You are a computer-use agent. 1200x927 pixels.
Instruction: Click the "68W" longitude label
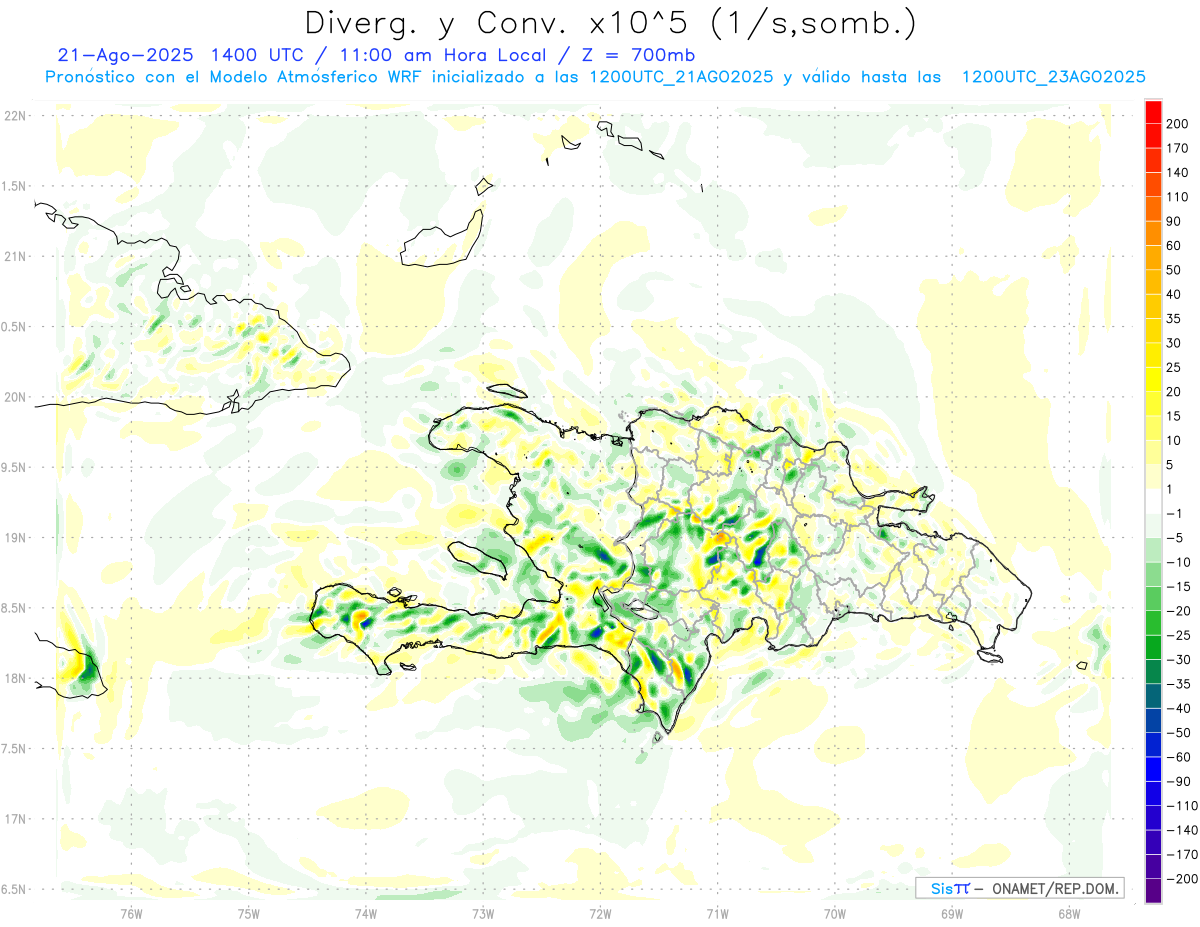coord(1068,913)
